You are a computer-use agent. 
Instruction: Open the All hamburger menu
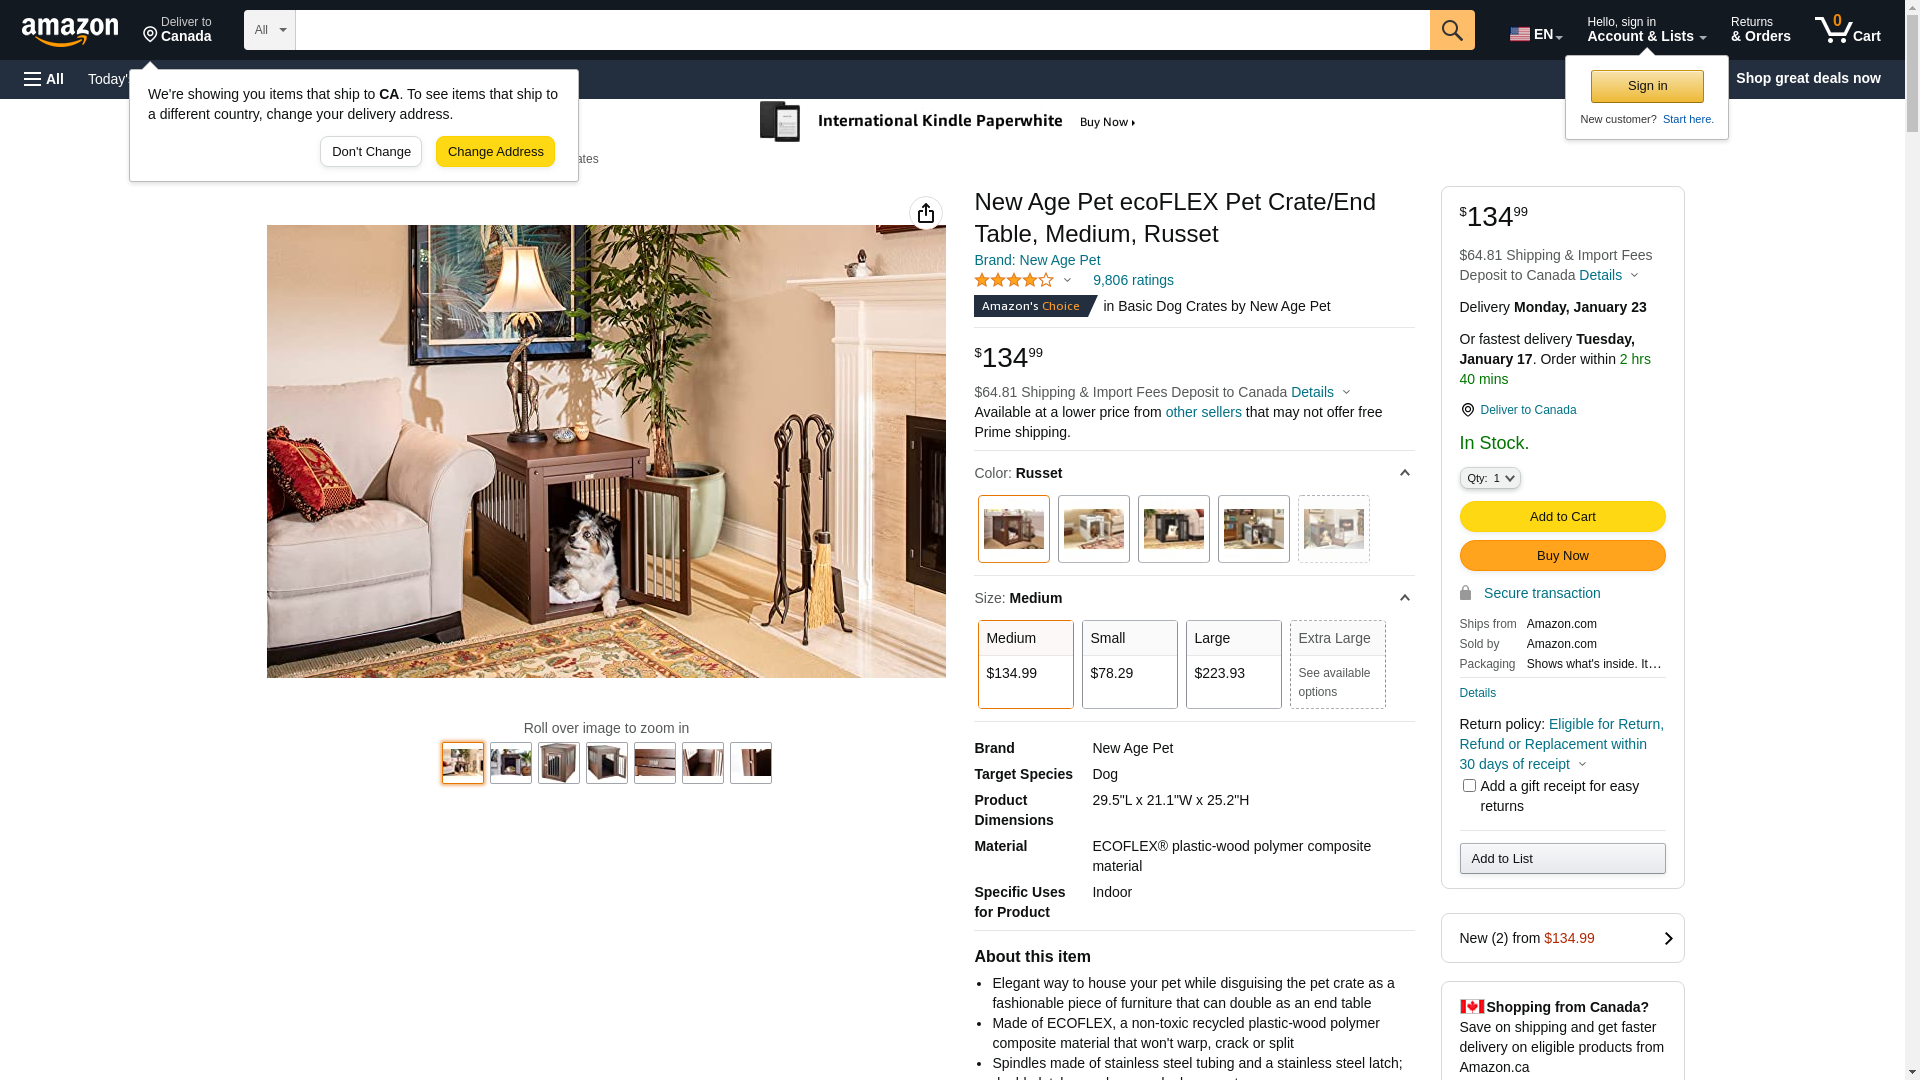(x=44, y=79)
